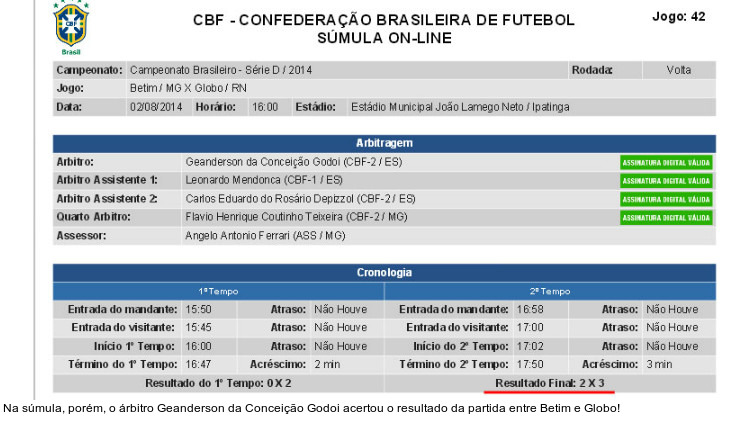Click Arbitro Assistente 2's green signature badge
The width and height of the screenshot is (730, 424).
click(x=666, y=199)
